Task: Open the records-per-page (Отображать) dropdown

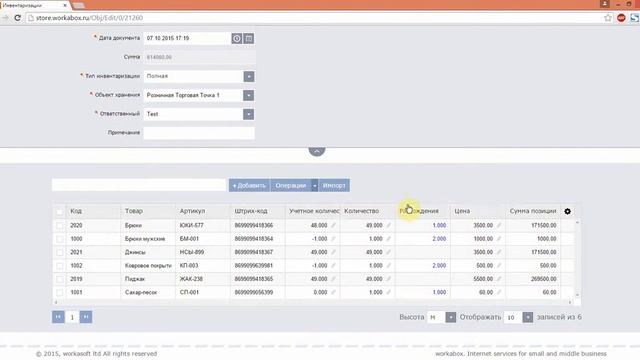Action: click(528, 317)
